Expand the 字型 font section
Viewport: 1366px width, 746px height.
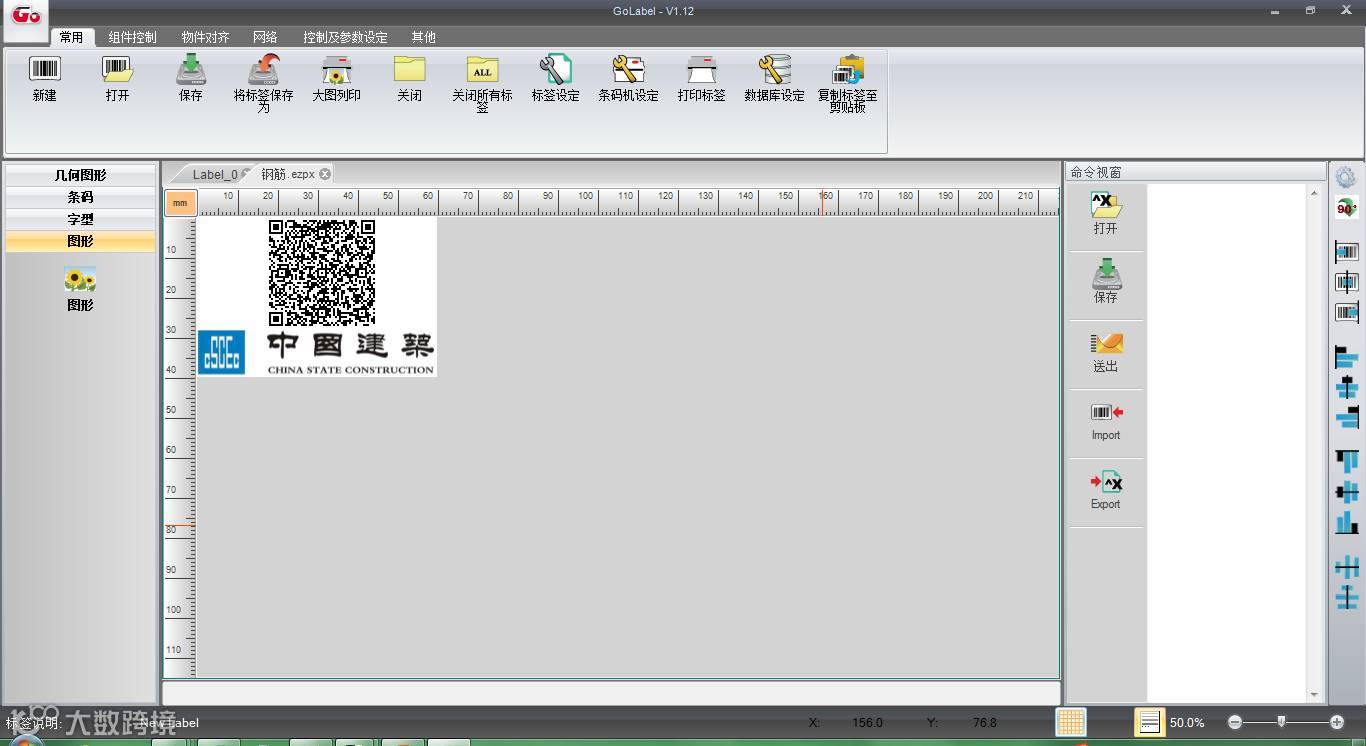pos(80,219)
